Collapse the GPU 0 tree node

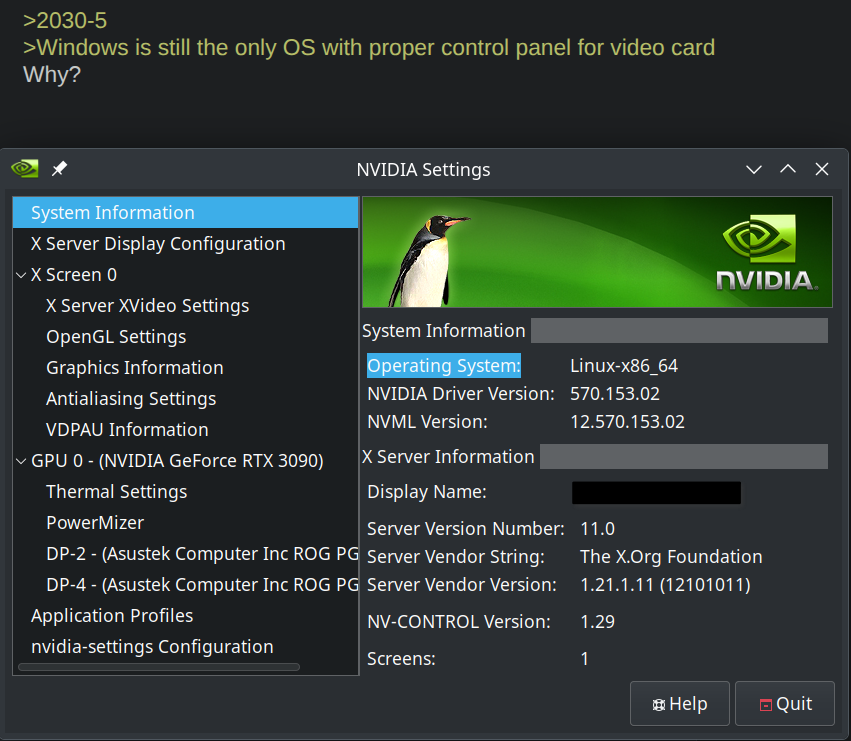tap(21, 461)
